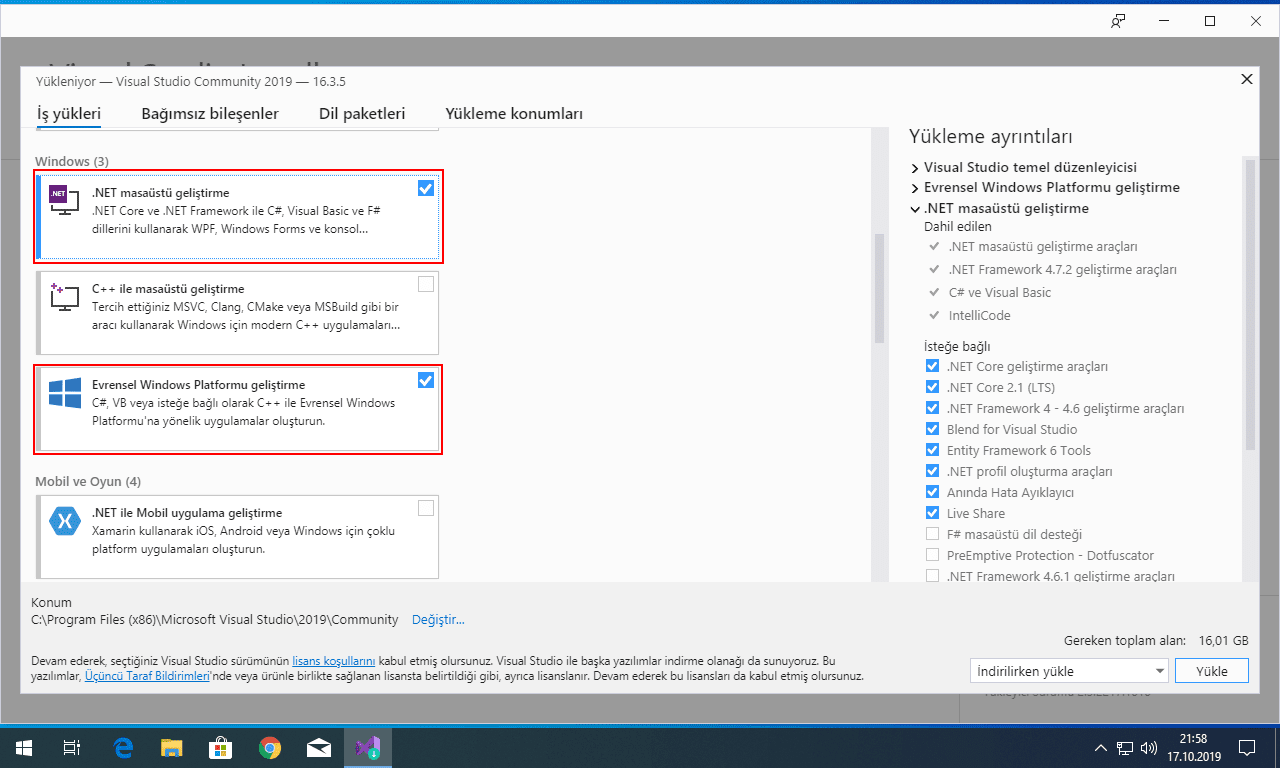Close the Visual Studio Community 2019 install dialog
The image size is (1280, 768).
click(1246, 79)
